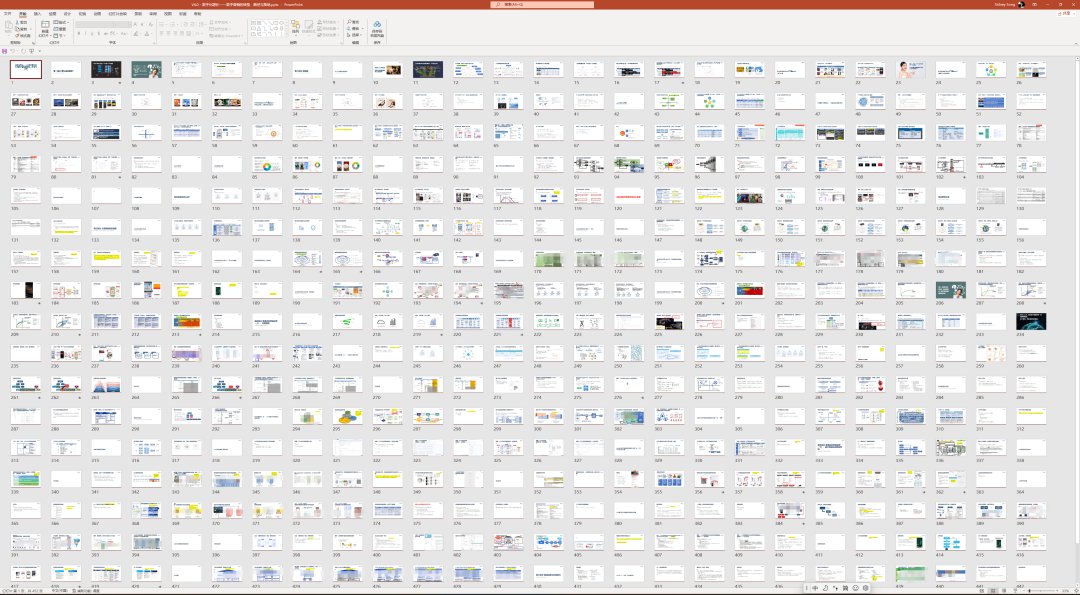Click Undo in the quick access toolbar
The height and width of the screenshot is (595, 1080).
click(14, 51)
